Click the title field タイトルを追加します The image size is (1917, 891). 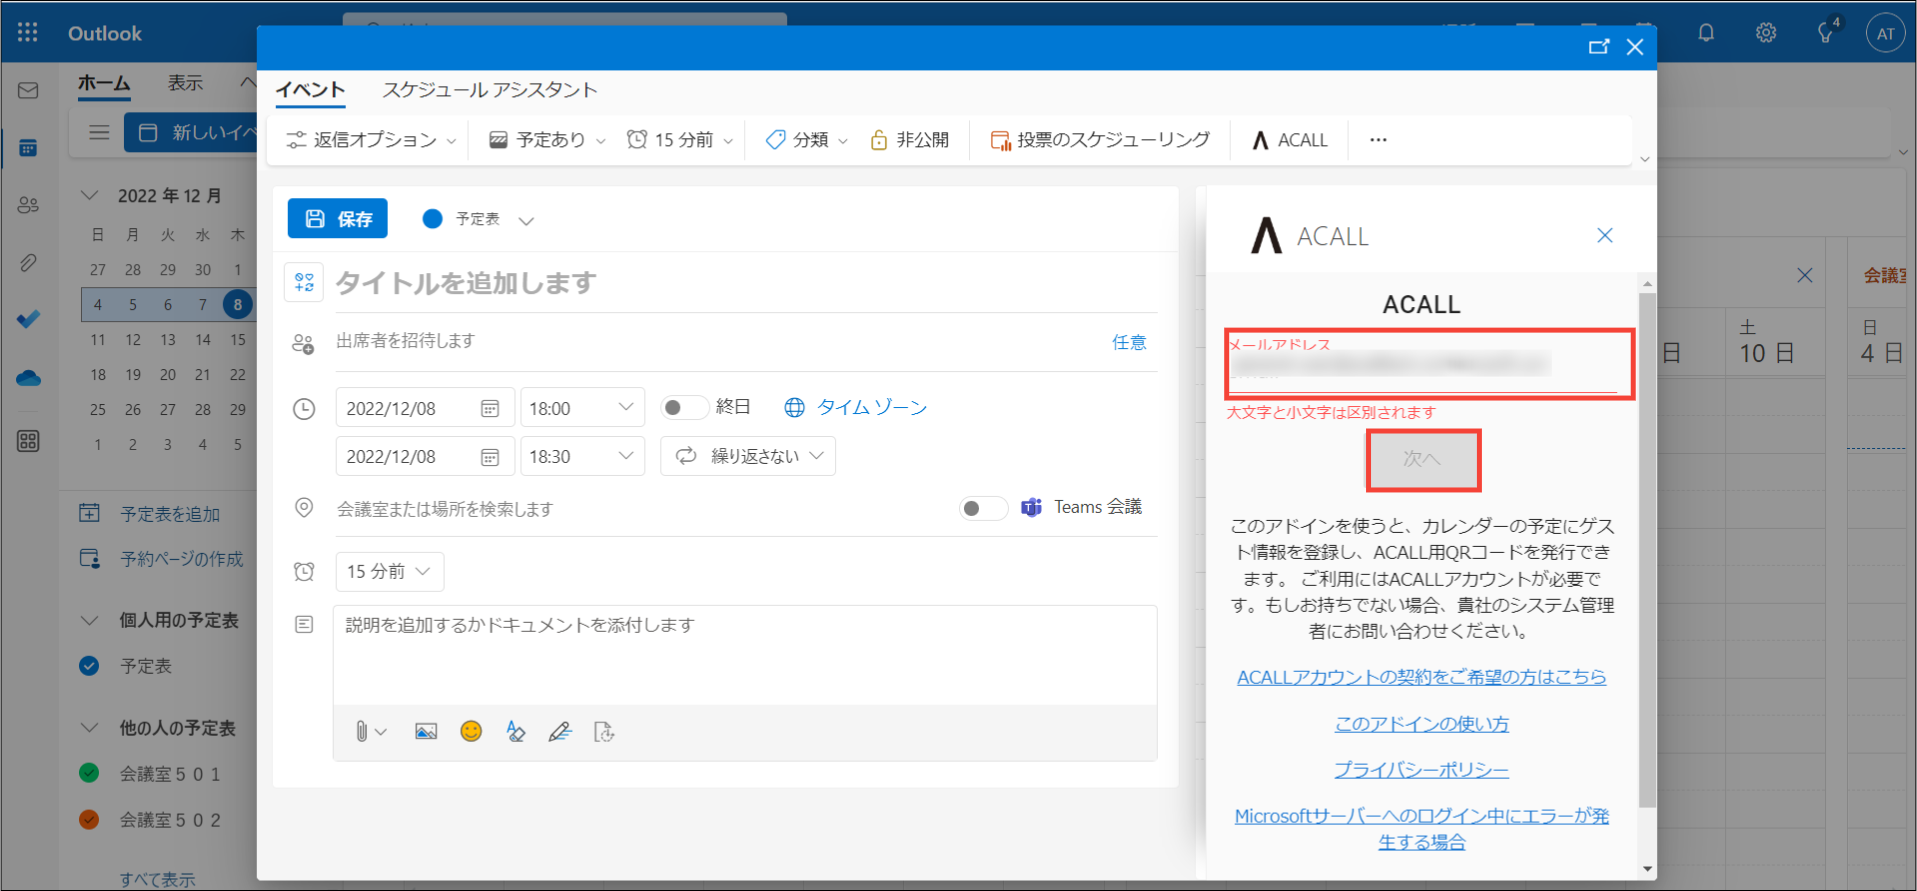tap(745, 283)
